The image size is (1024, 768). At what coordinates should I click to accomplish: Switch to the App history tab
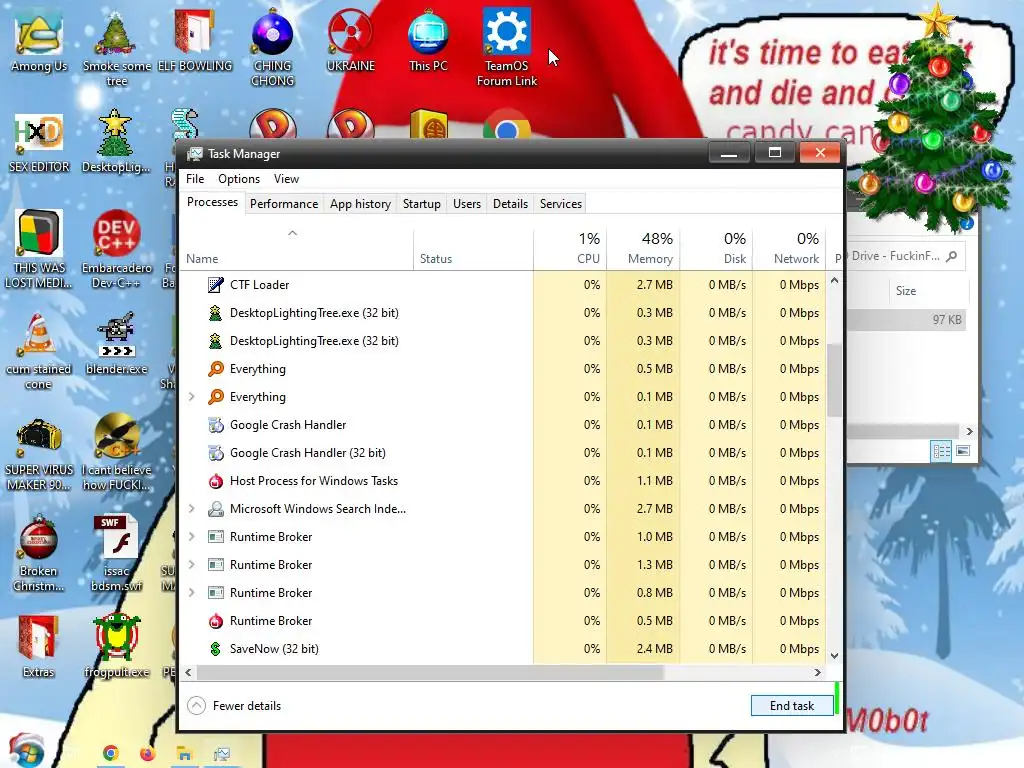360,204
